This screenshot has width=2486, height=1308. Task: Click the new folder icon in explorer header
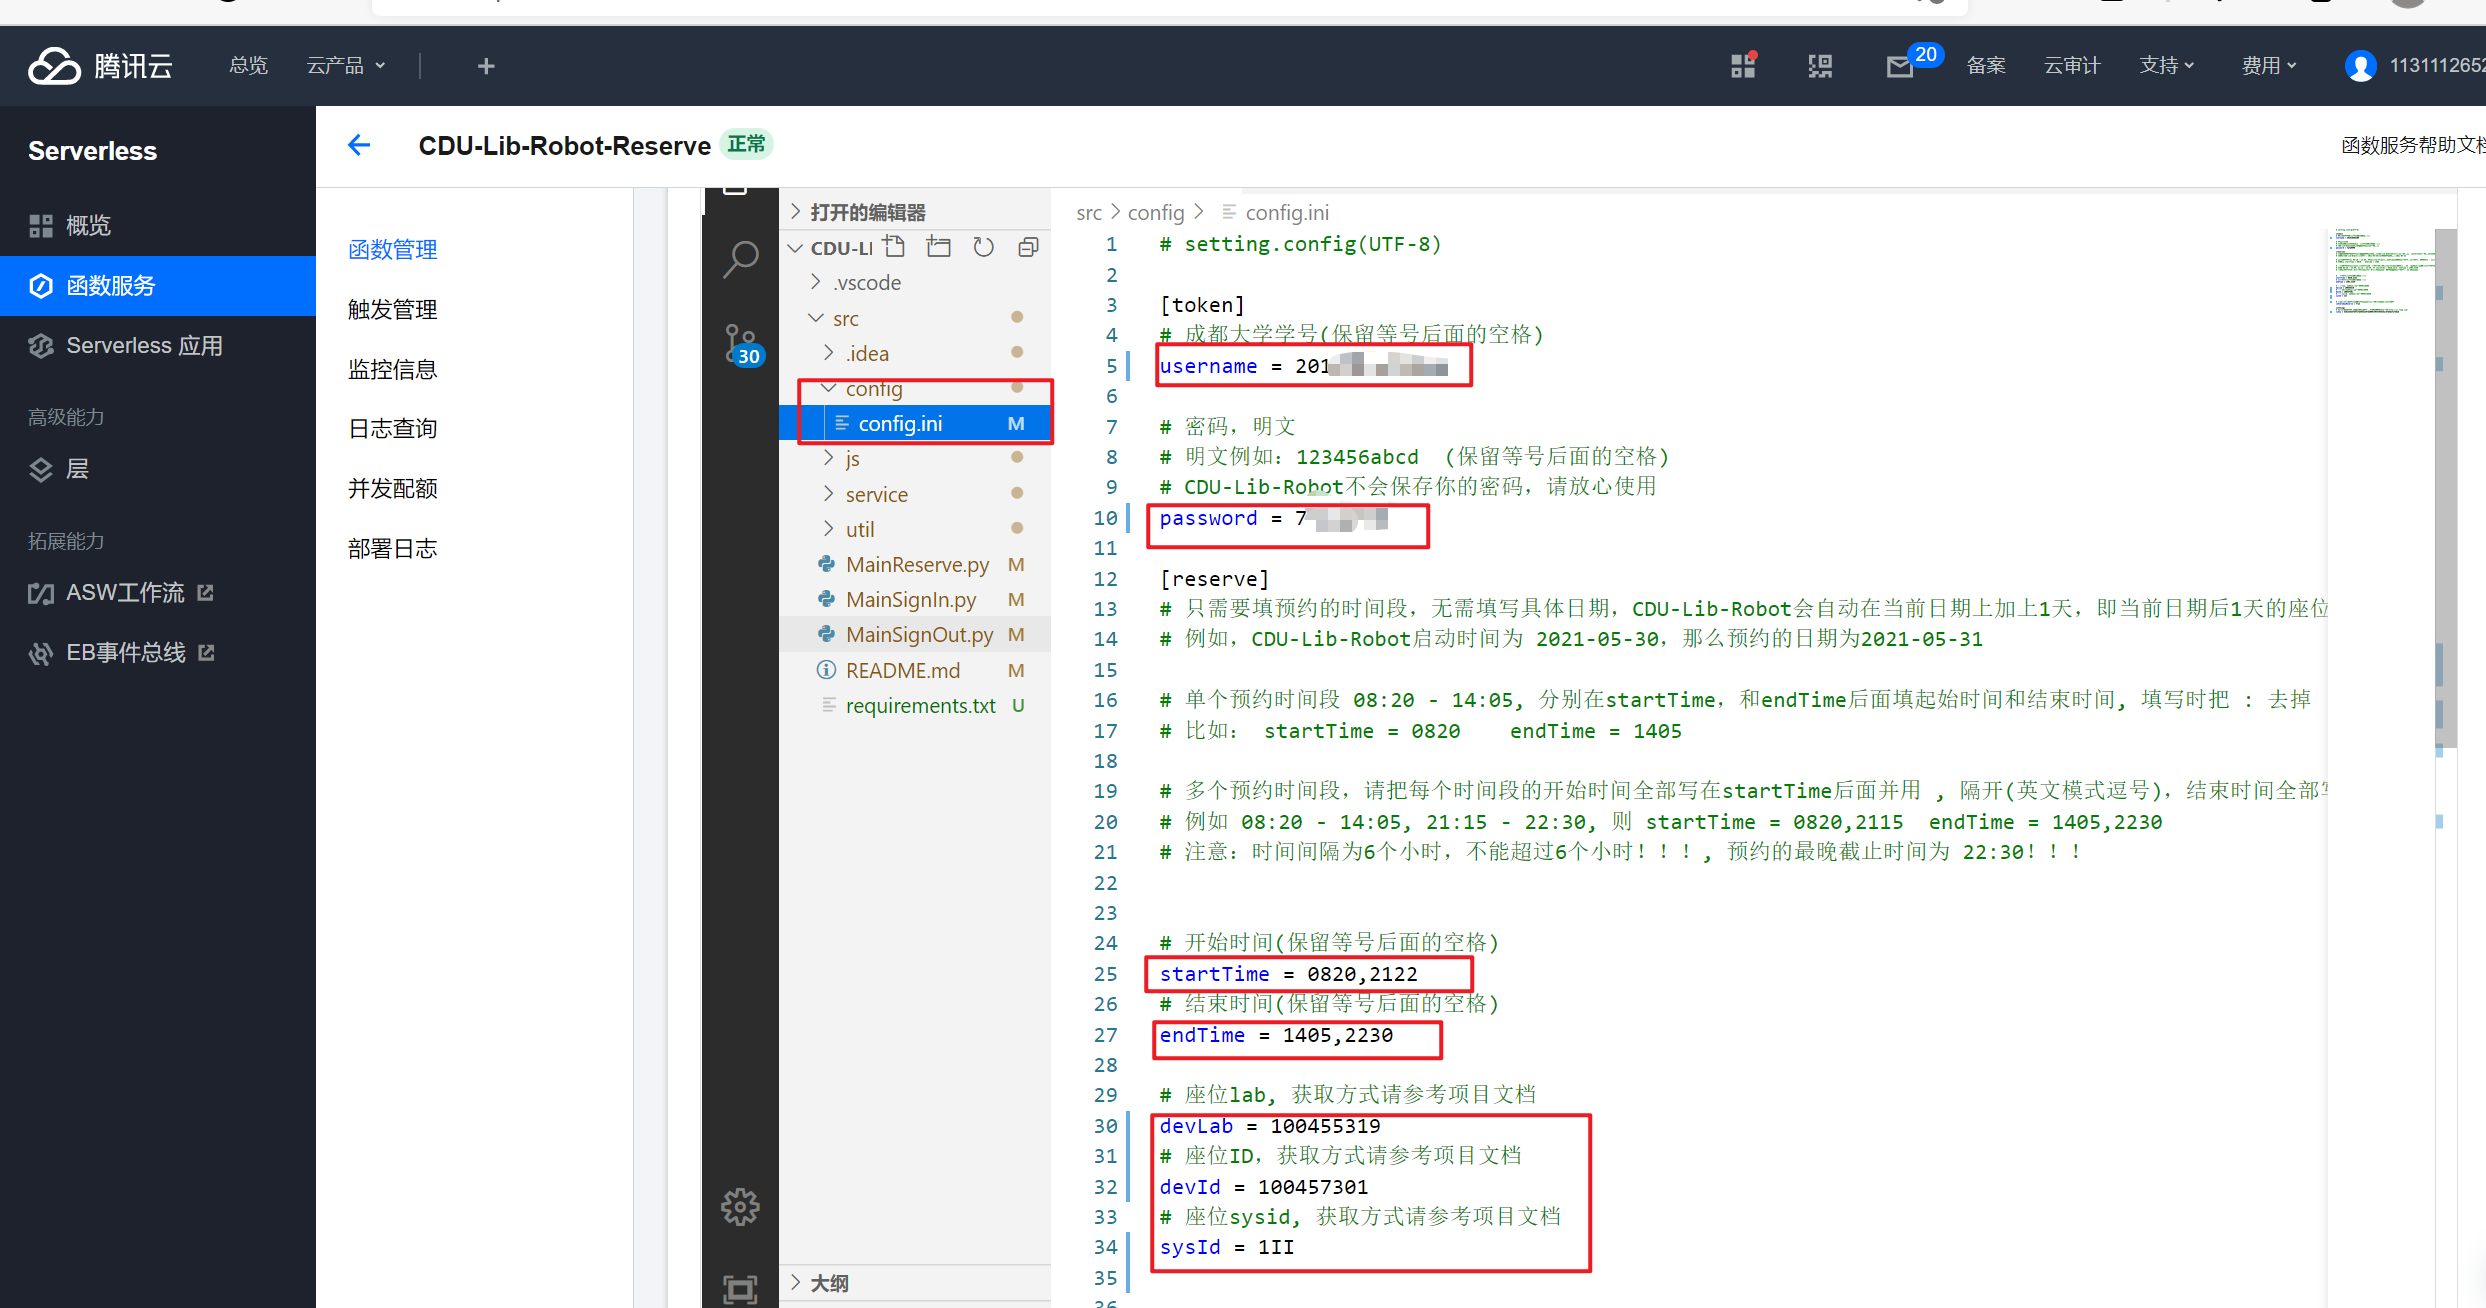point(939,247)
